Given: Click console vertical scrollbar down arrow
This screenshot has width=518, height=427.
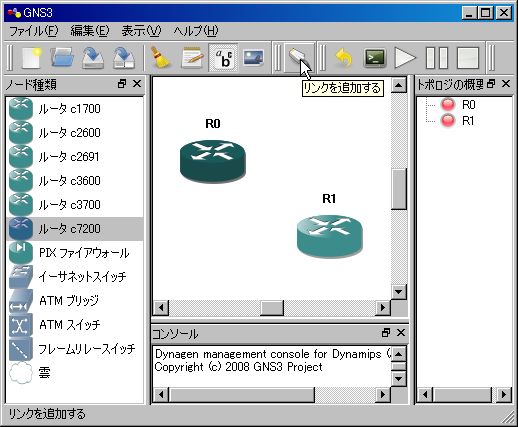Looking at the screenshot, I should tap(399, 379).
